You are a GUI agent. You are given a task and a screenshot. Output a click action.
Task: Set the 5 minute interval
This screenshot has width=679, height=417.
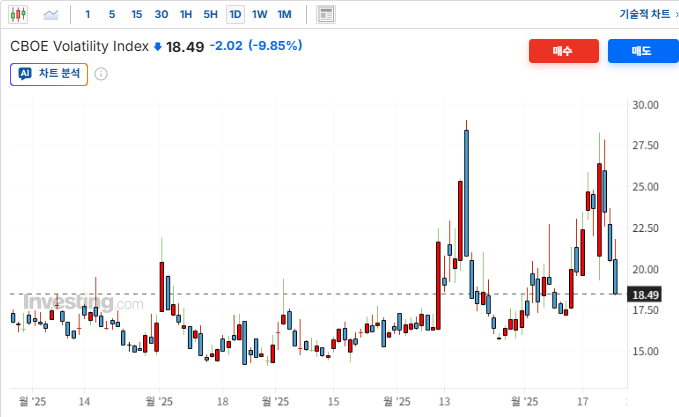112,14
